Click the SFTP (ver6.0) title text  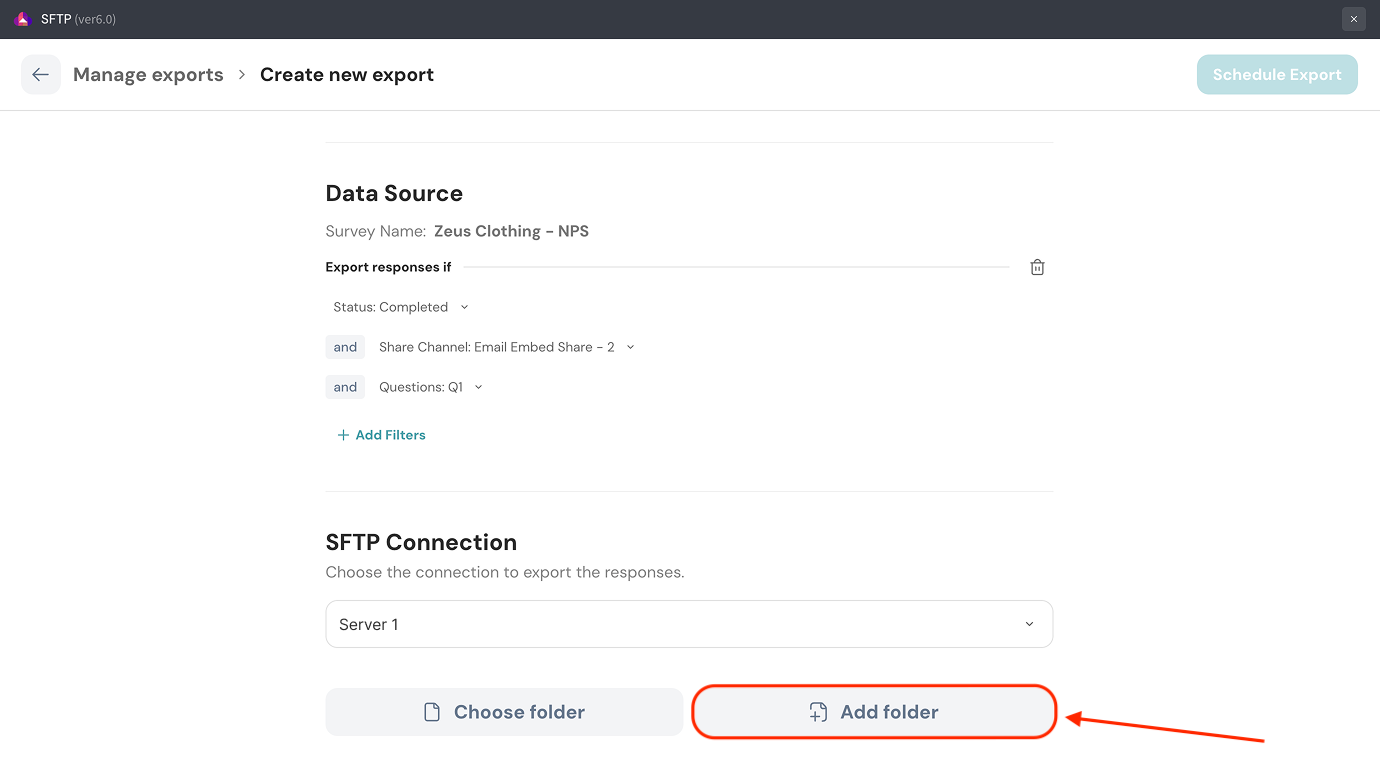tap(78, 19)
